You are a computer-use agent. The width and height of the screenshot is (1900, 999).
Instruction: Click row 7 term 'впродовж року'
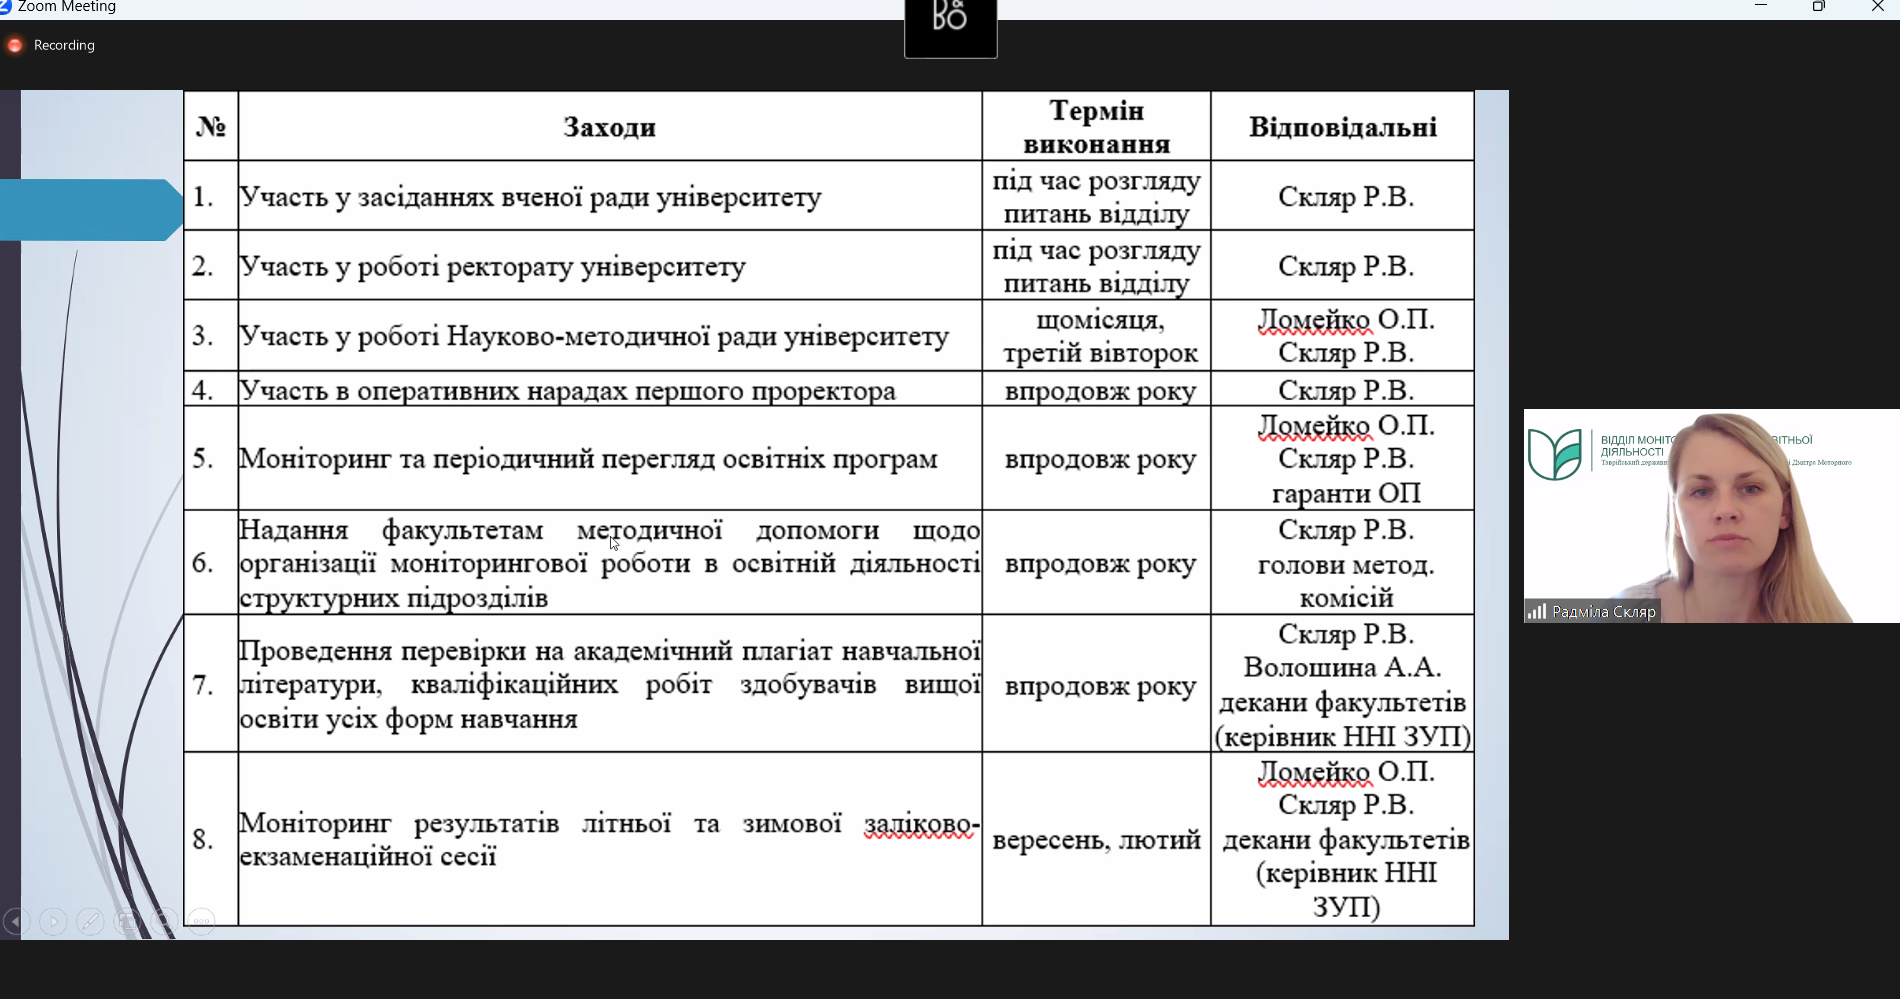(1100, 686)
